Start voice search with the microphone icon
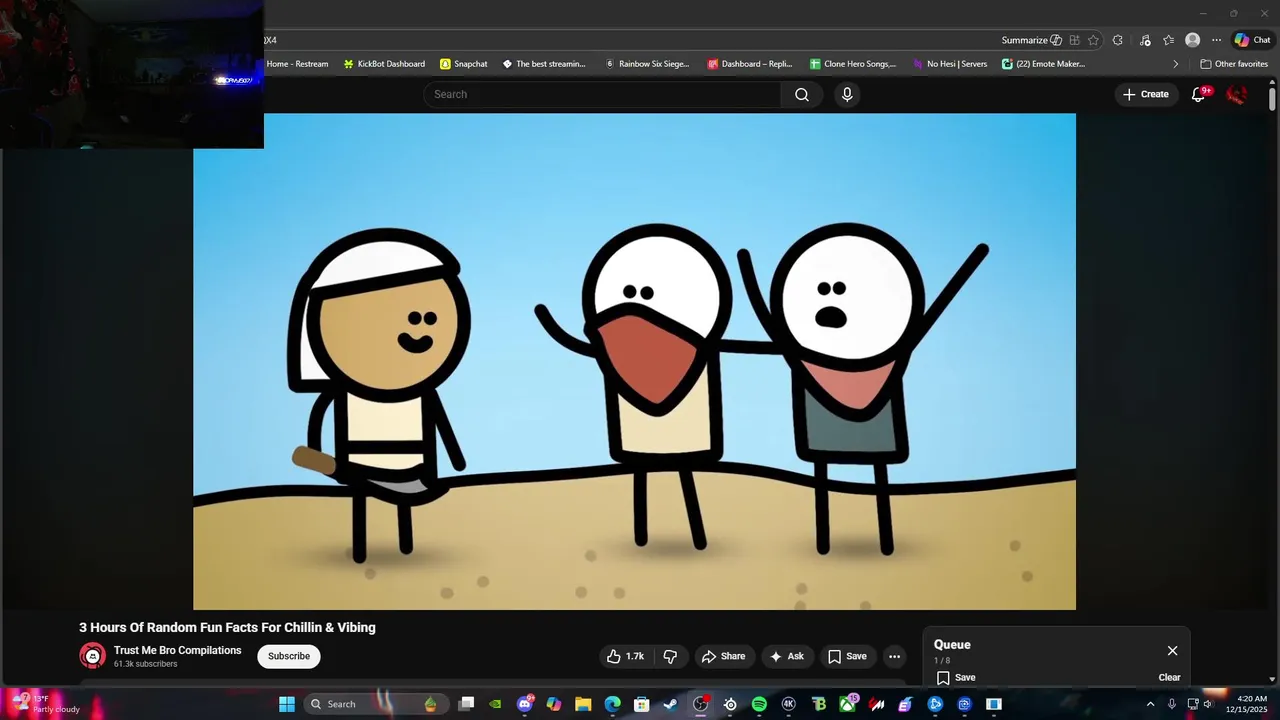 pos(847,94)
